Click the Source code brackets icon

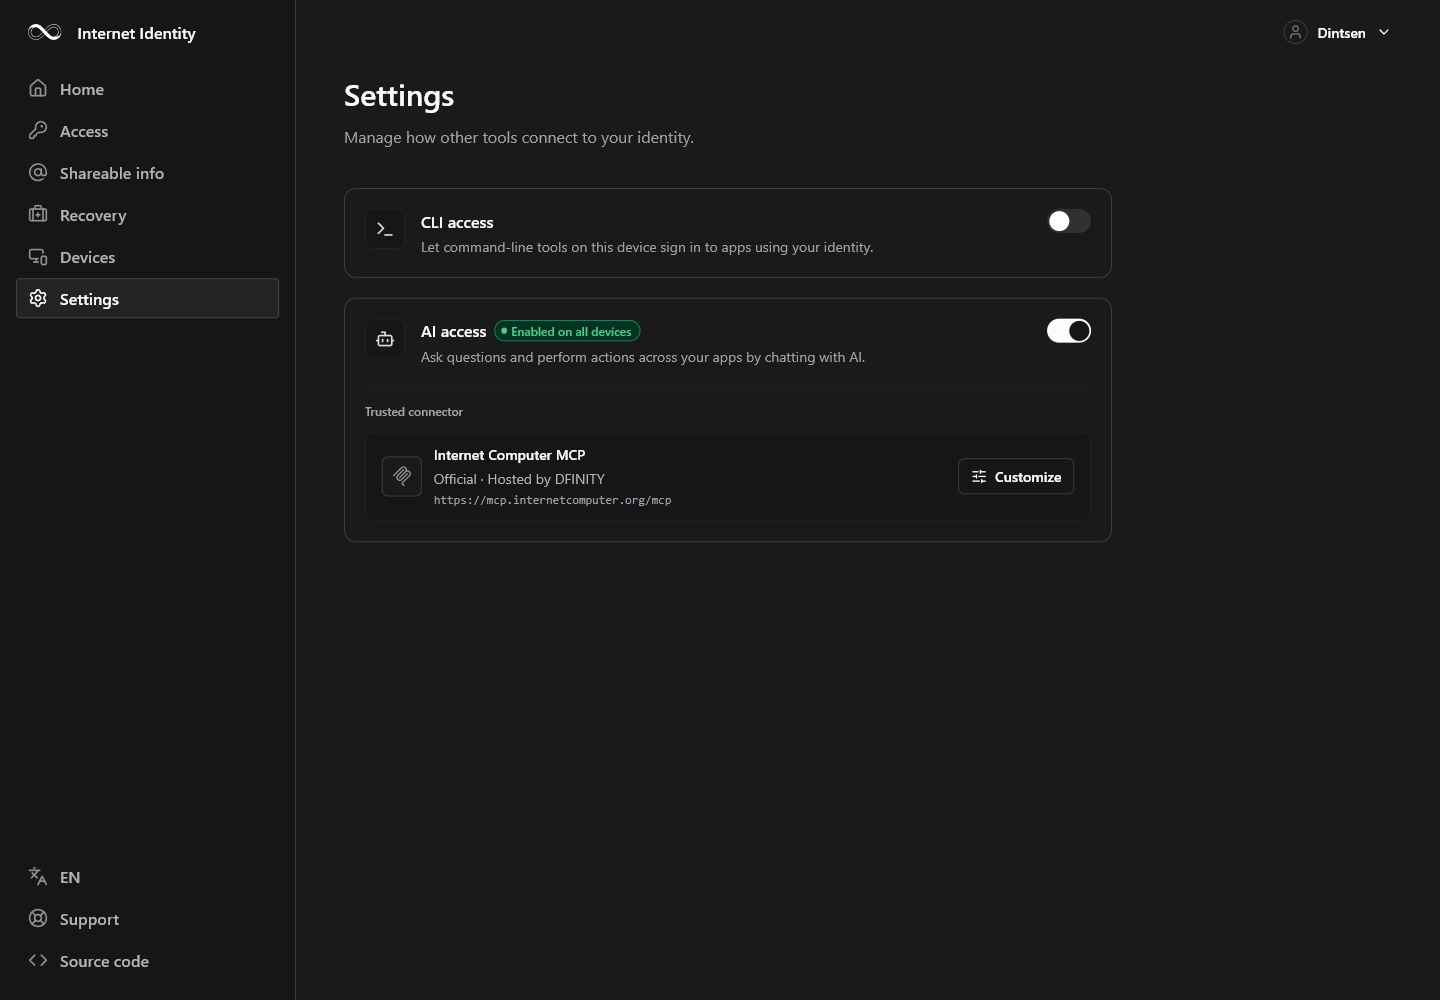38,961
